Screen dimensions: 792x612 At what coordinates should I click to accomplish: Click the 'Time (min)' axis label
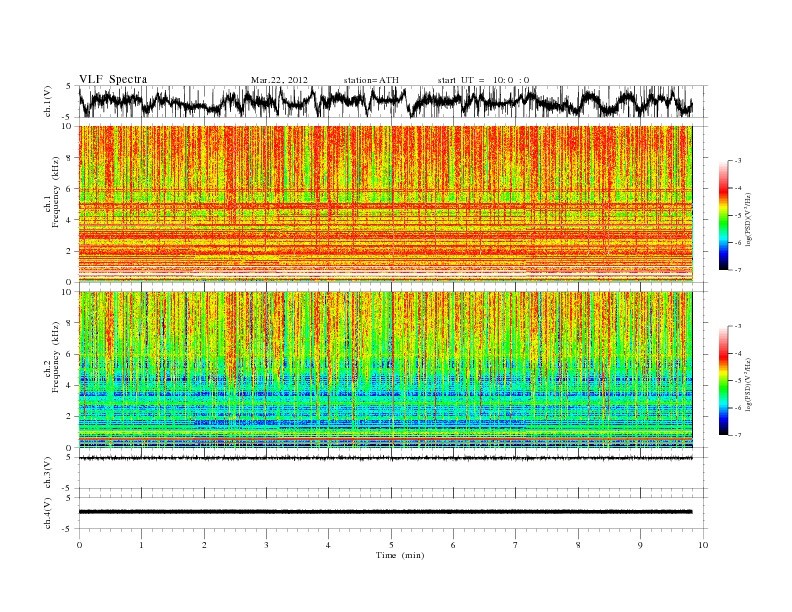click(x=400, y=555)
